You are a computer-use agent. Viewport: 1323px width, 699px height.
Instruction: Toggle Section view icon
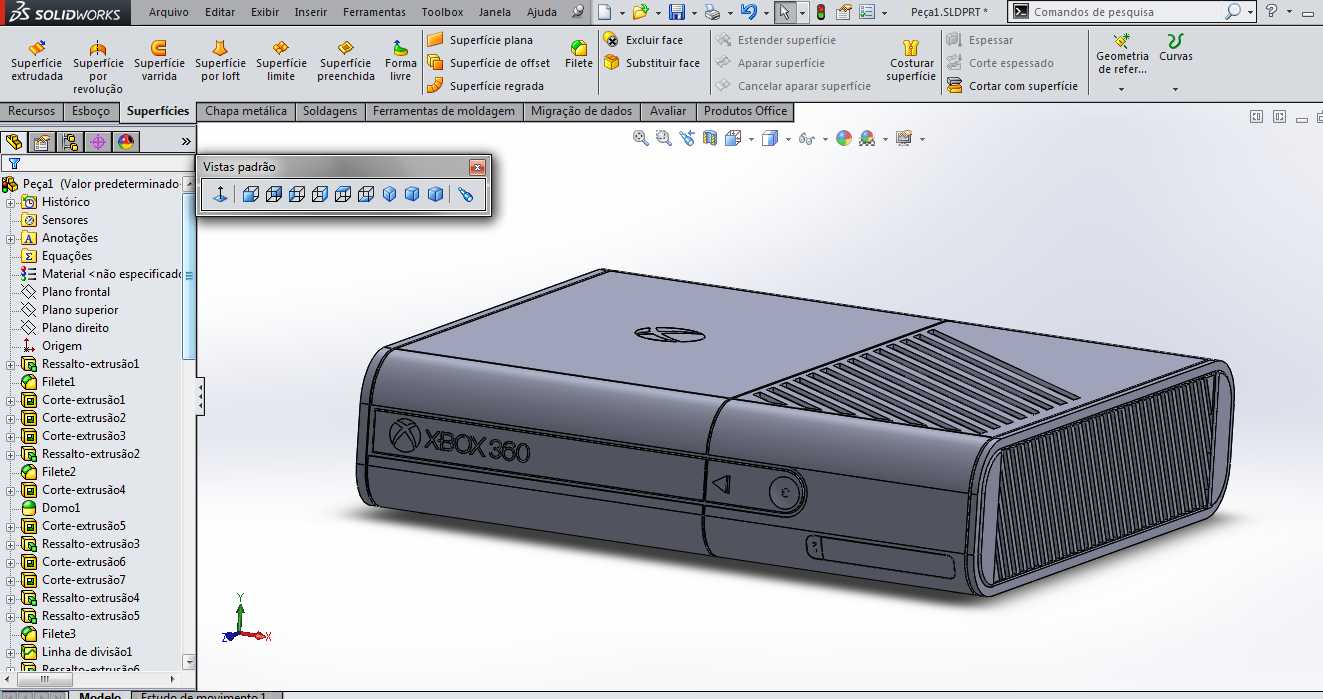[x=710, y=138]
